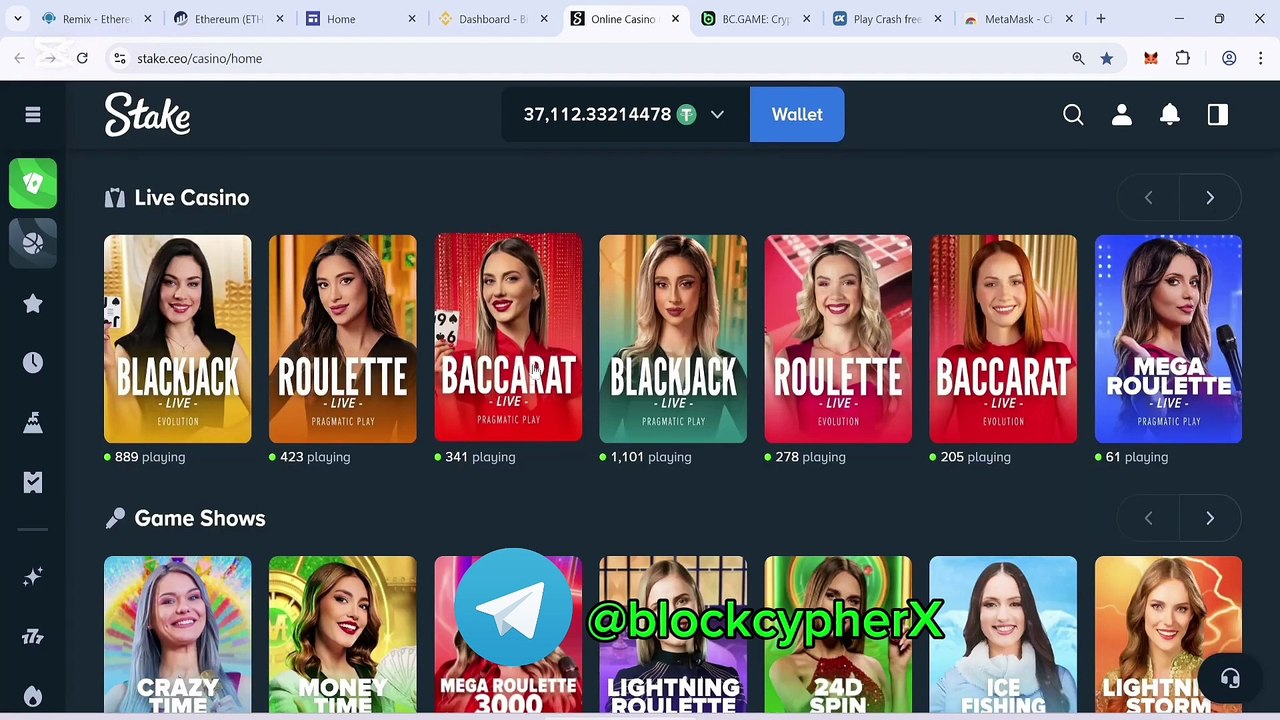1280x720 pixels.
Task: Open Ice Fishing game show
Action: point(1003,635)
